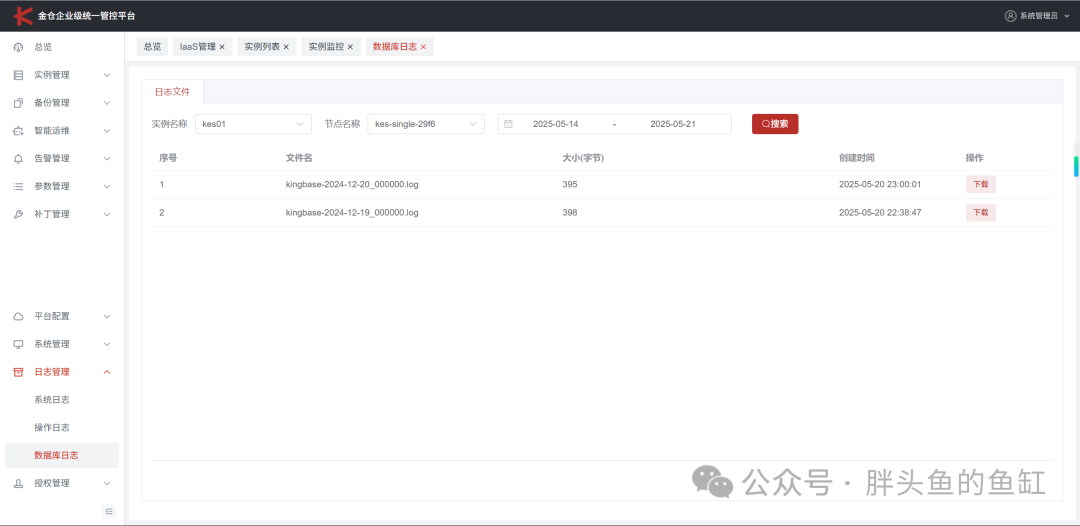Expand the 补丁管理 menu chevron
The height and width of the screenshot is (526, 1080).
[x=107, y=214]
